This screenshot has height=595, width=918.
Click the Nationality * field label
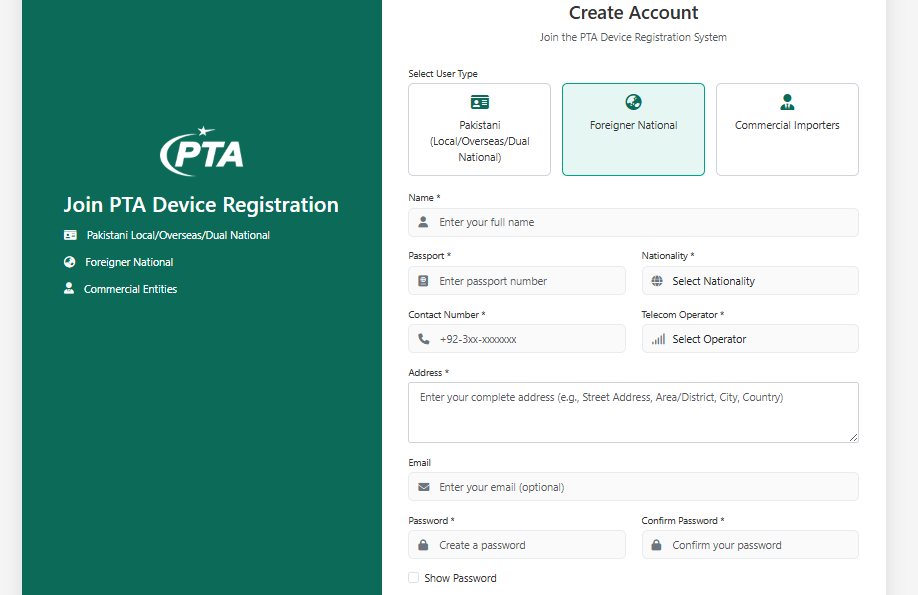point(668,256)
